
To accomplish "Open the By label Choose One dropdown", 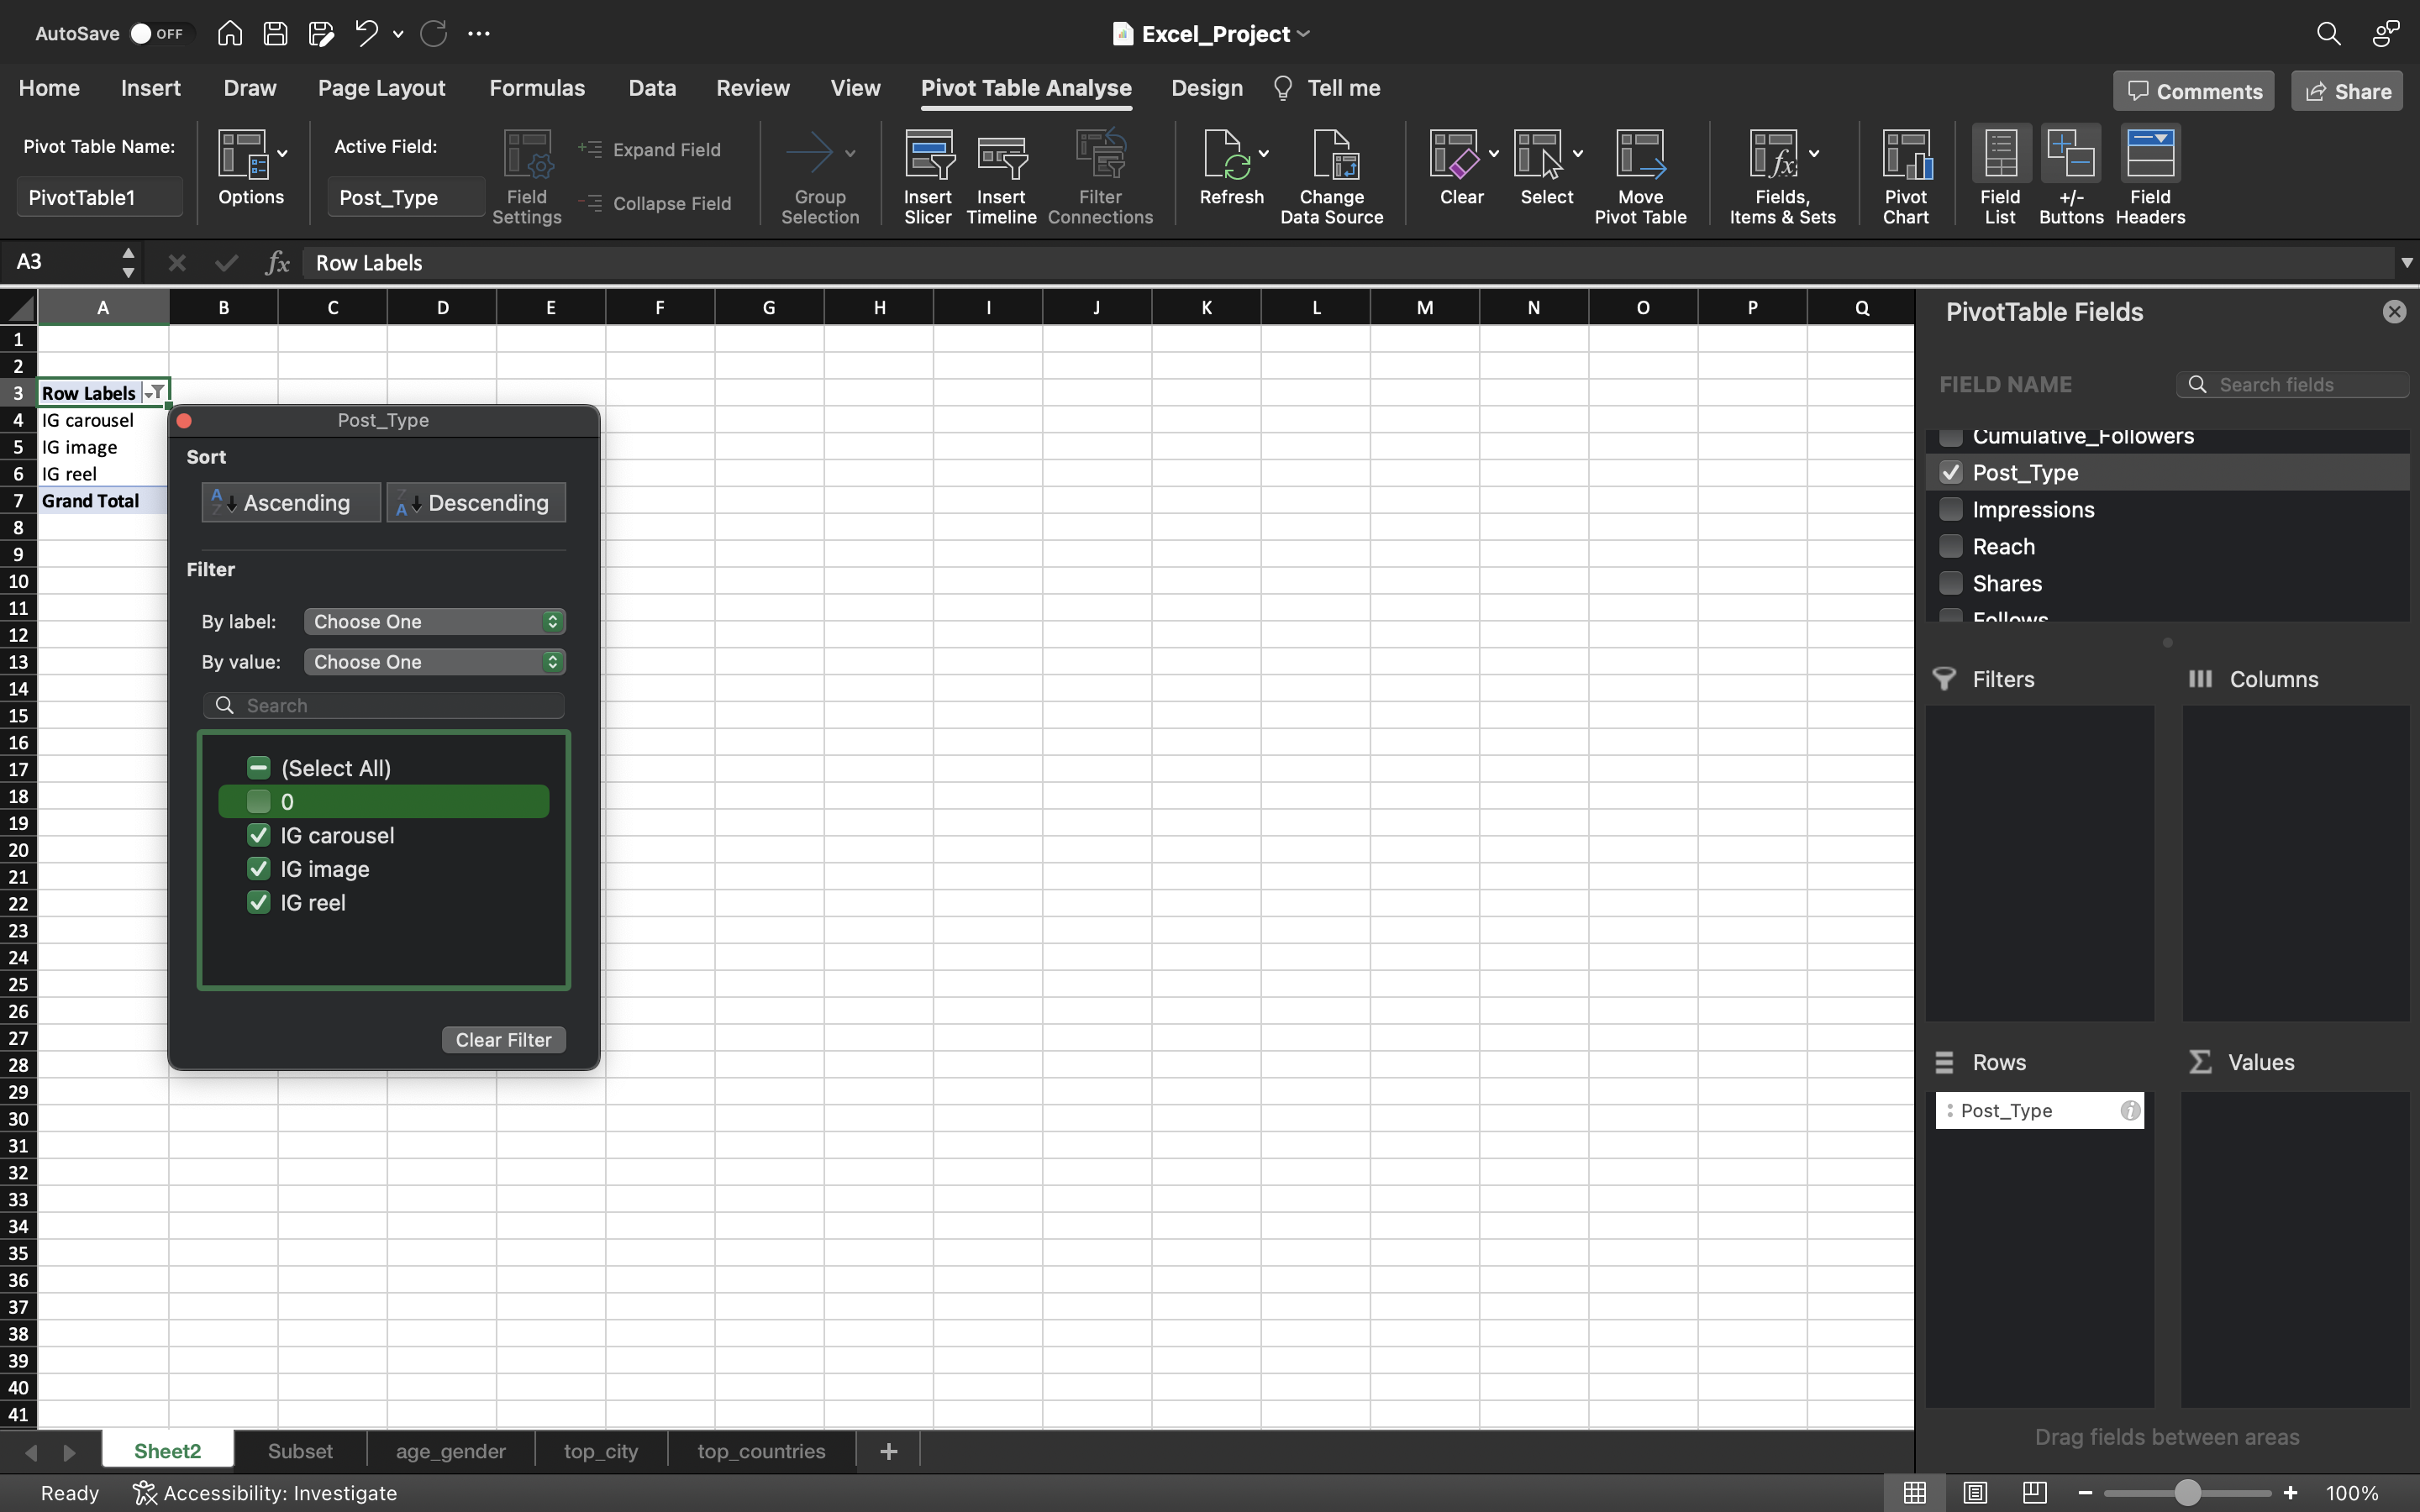I will coord(435,621).
